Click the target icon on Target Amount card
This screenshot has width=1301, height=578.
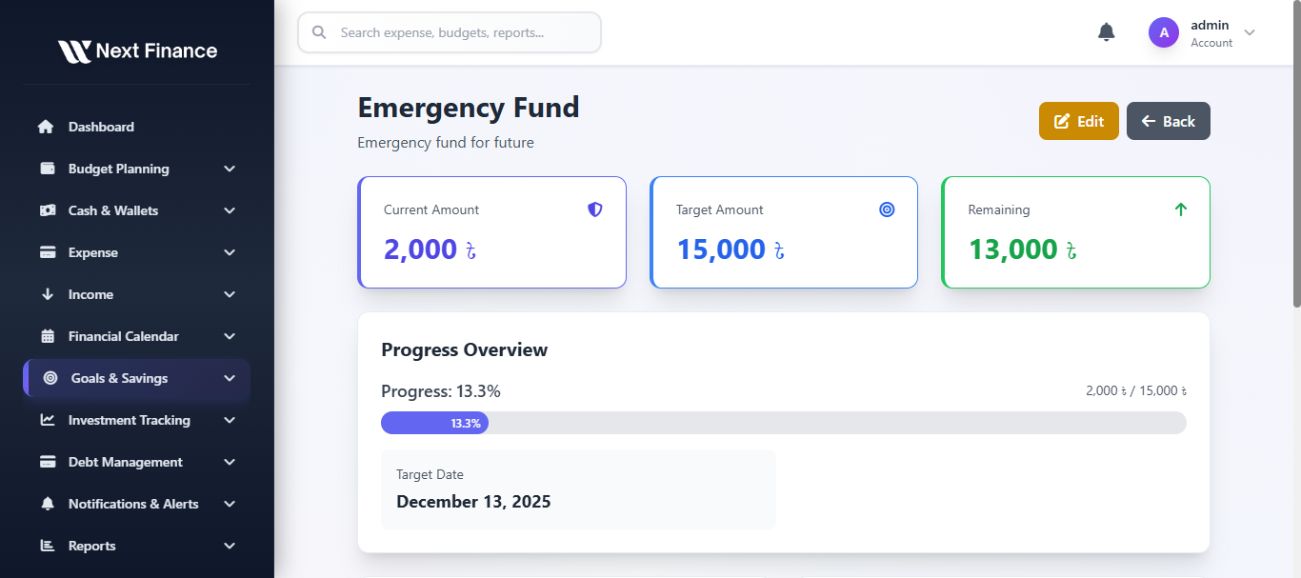(x=887, y=210)
